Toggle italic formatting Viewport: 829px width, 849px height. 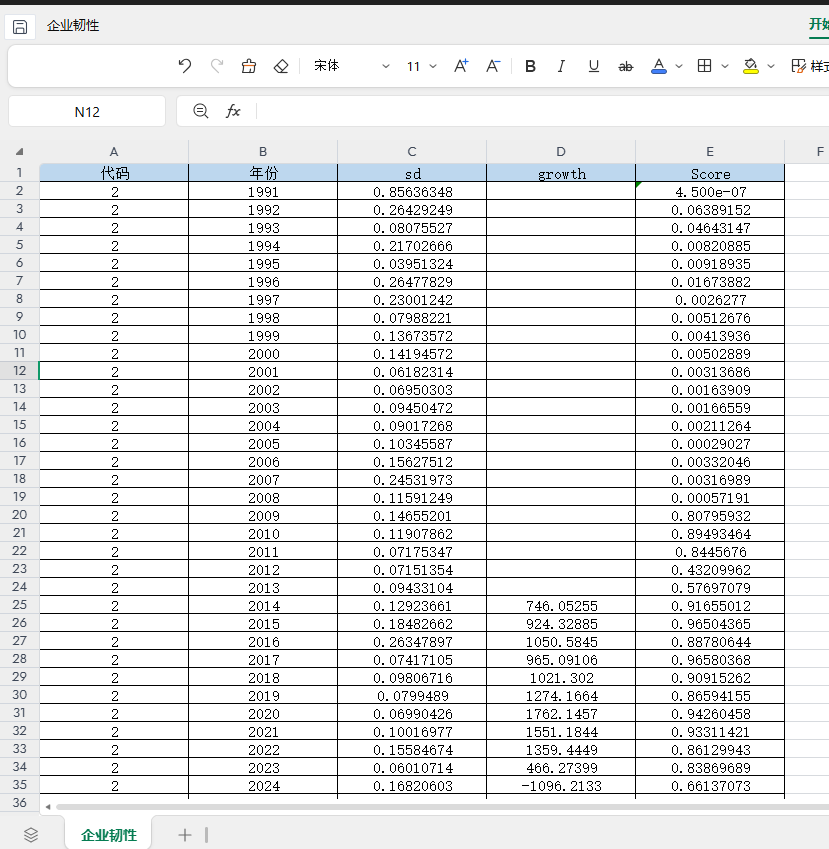tap(562, 66)
